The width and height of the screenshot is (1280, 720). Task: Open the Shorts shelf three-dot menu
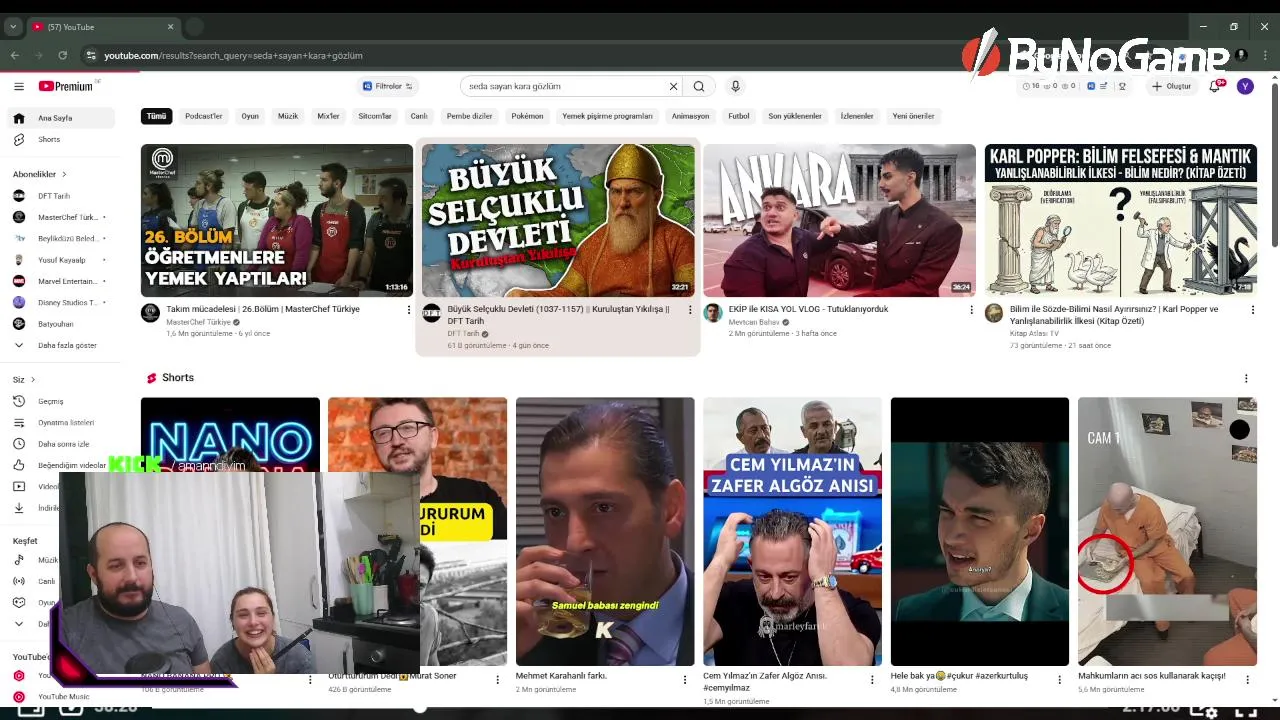point(1246,378)
